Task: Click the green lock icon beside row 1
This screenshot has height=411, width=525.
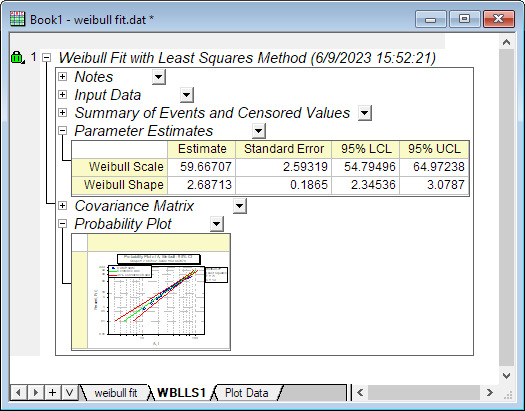Action: tap(17, 58)
